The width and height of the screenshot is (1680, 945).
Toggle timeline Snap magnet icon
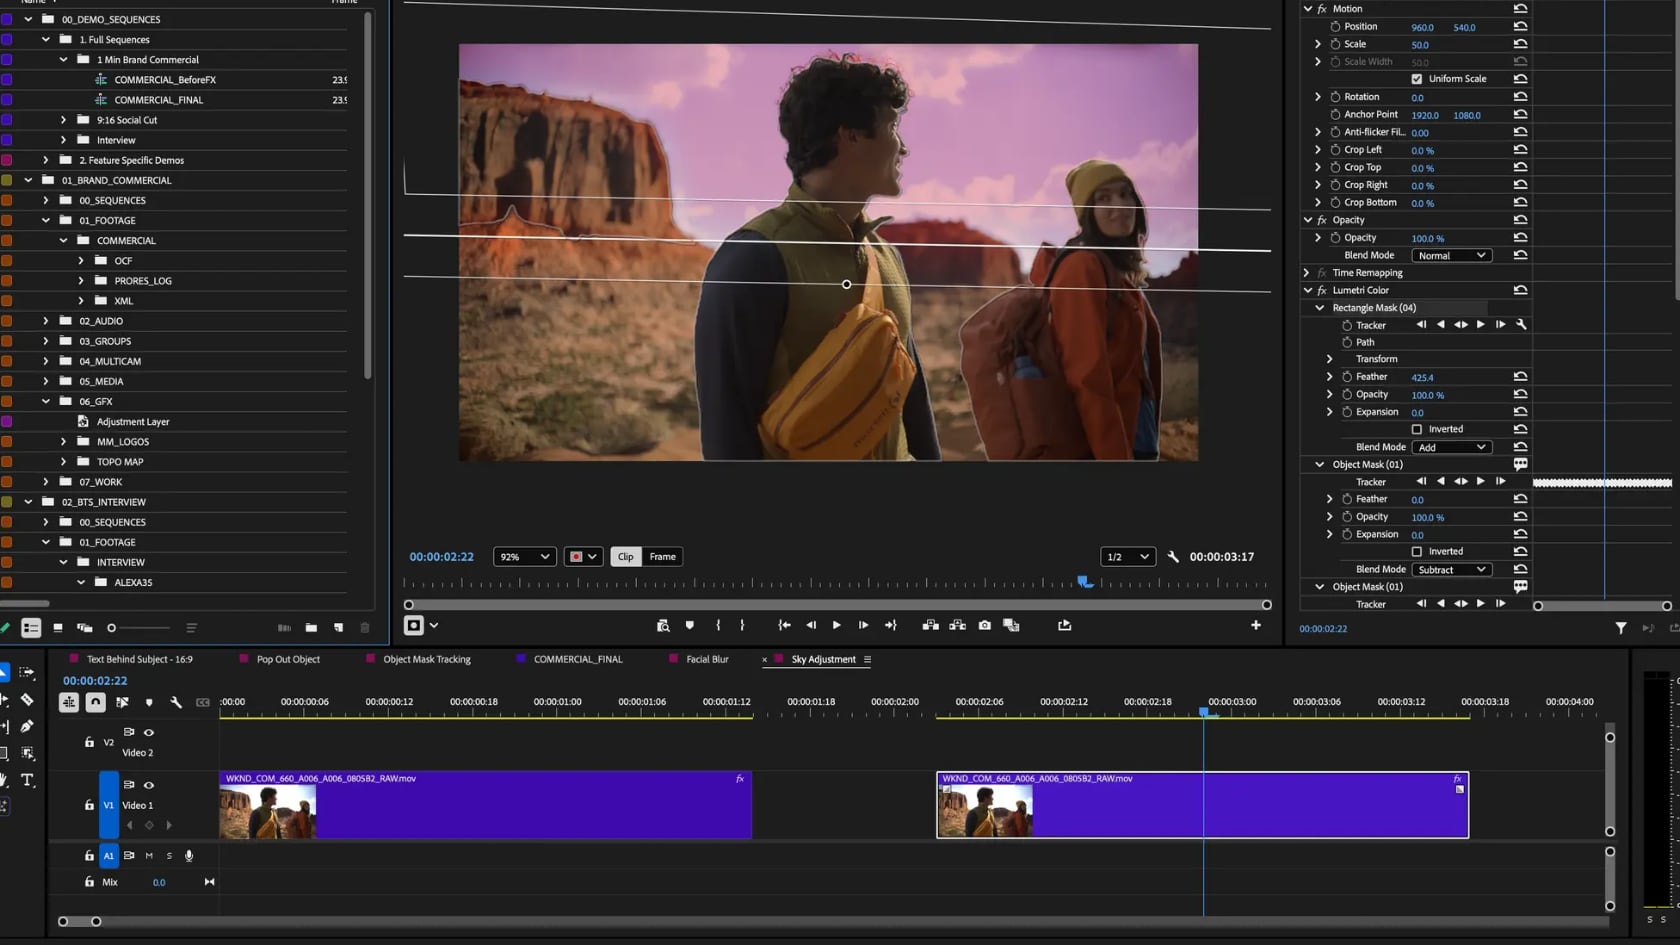[x=95, y=702]
